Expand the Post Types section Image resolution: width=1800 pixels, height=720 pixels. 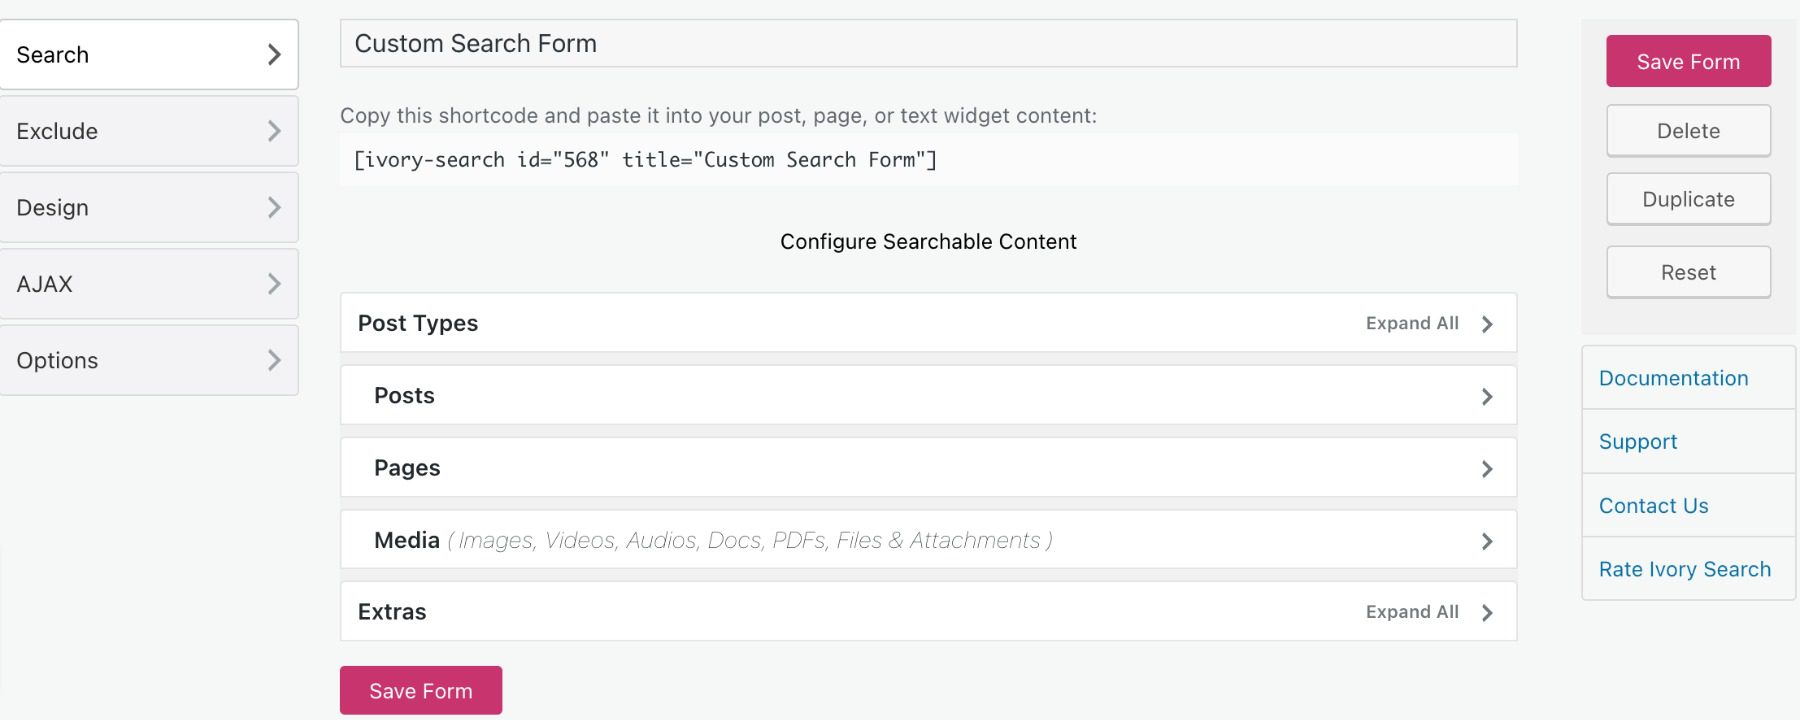[x=418, y=323]
